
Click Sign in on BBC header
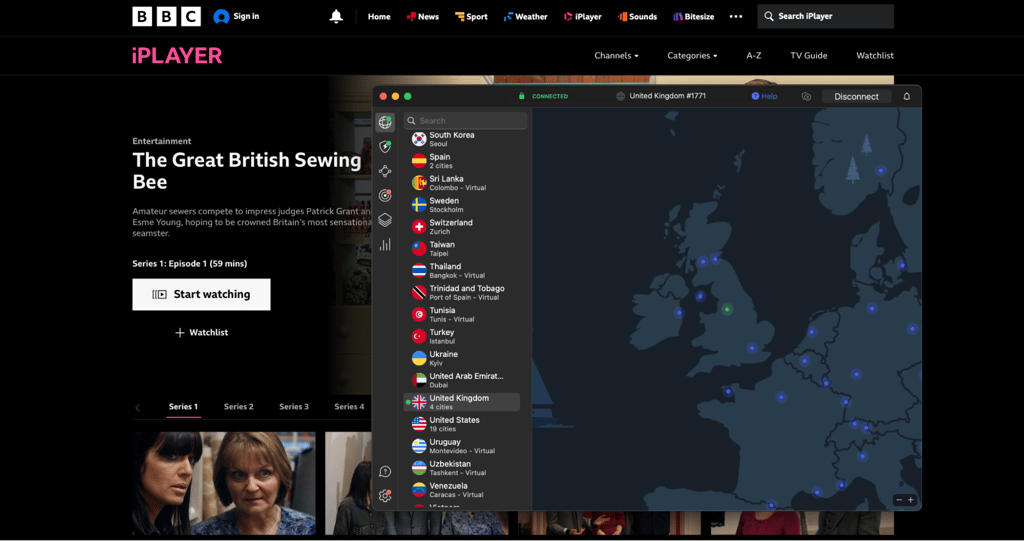pyautogui.click(x=236, y=16)
